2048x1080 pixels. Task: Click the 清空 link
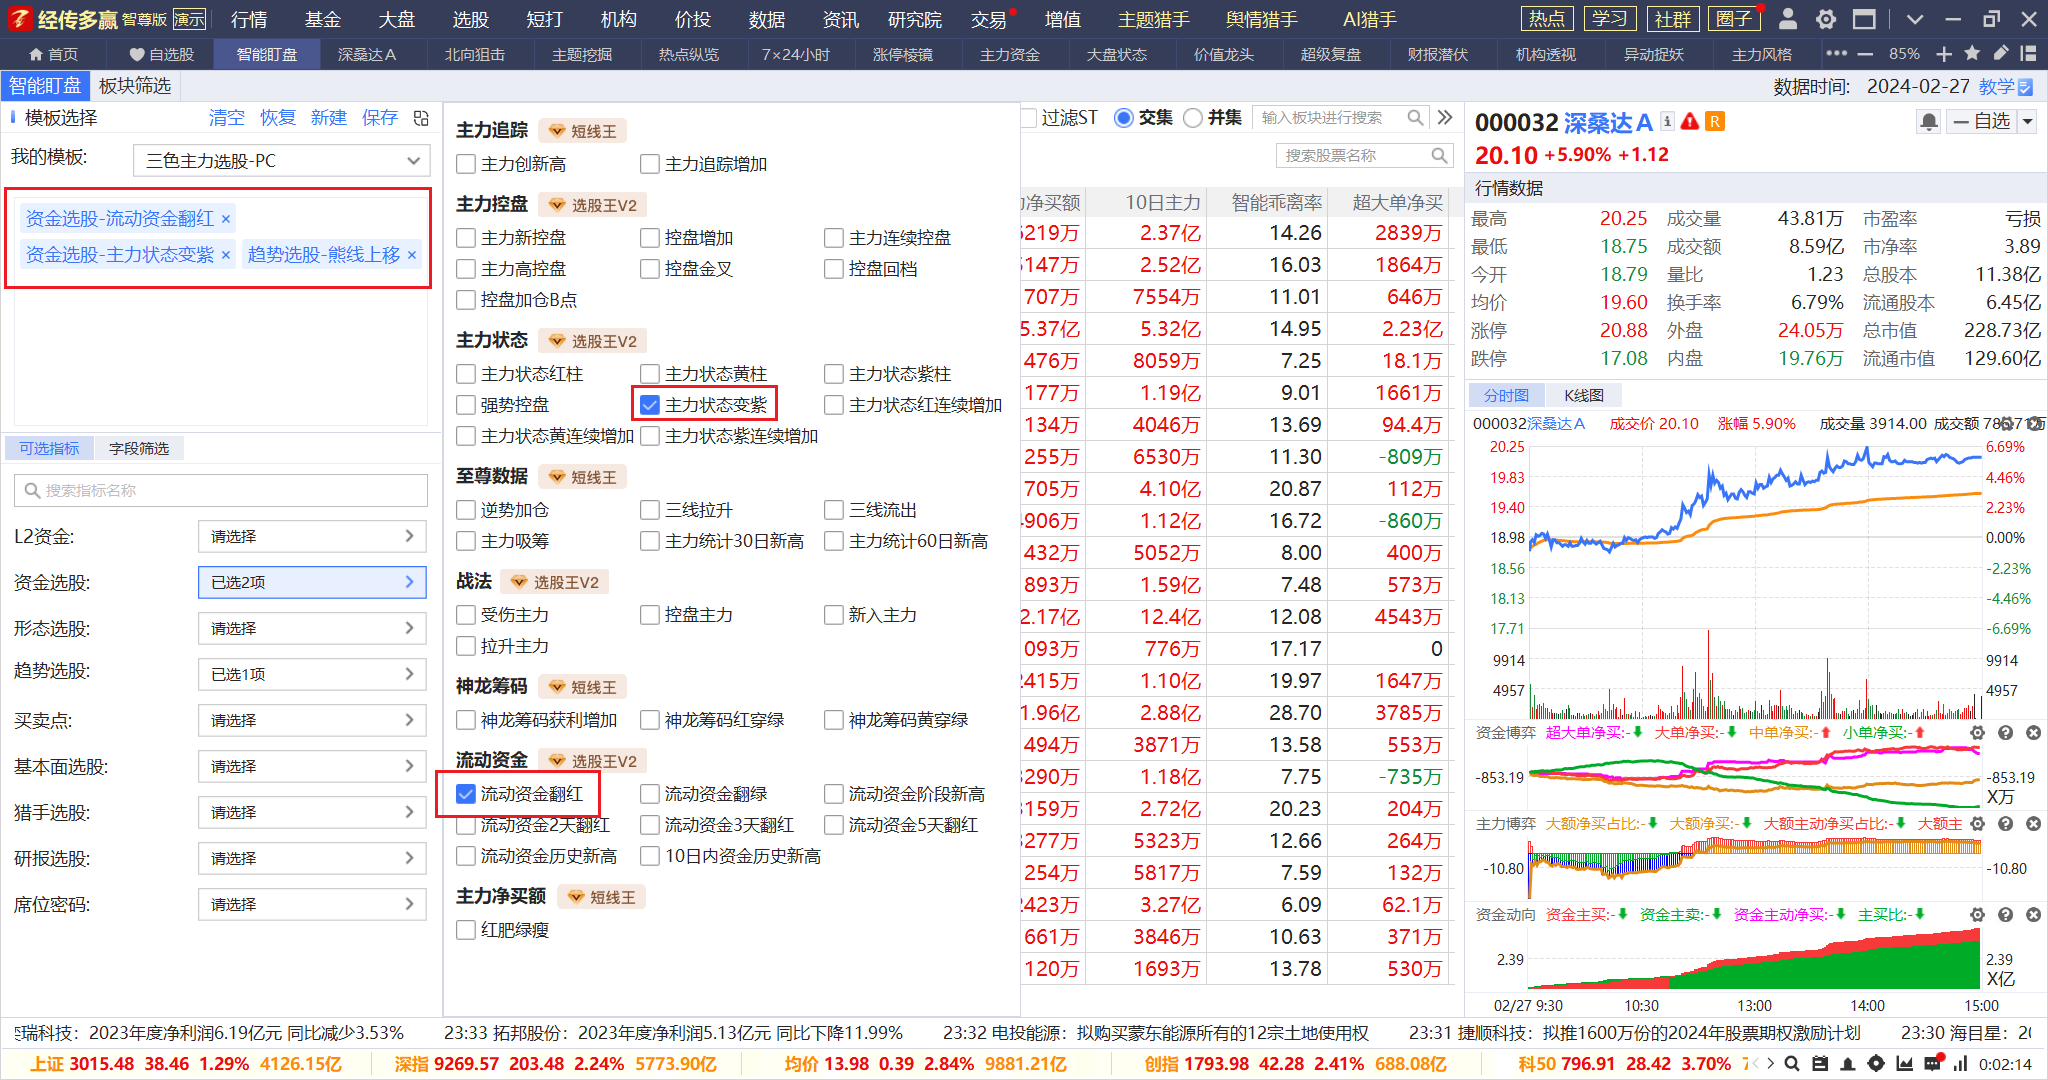tap(227, 118)
